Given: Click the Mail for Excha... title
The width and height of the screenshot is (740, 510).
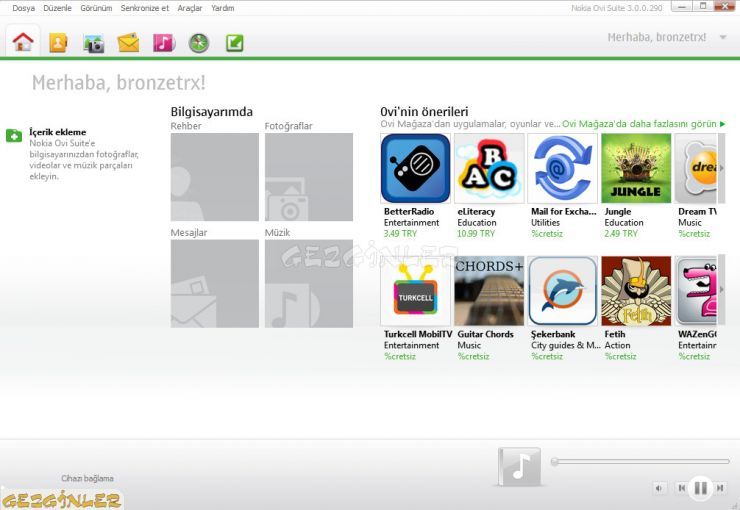Looking at the screenshot, I should point(563,211).
